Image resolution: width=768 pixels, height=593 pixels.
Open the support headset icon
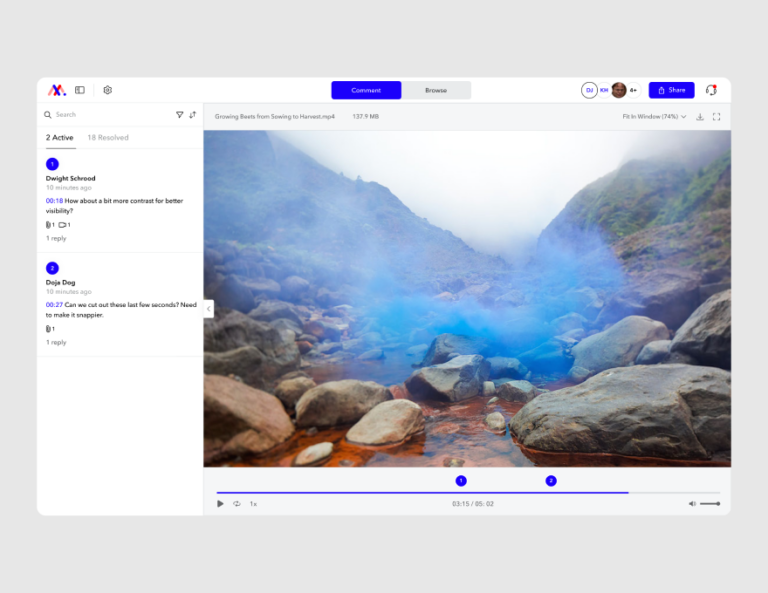(711, 90)
